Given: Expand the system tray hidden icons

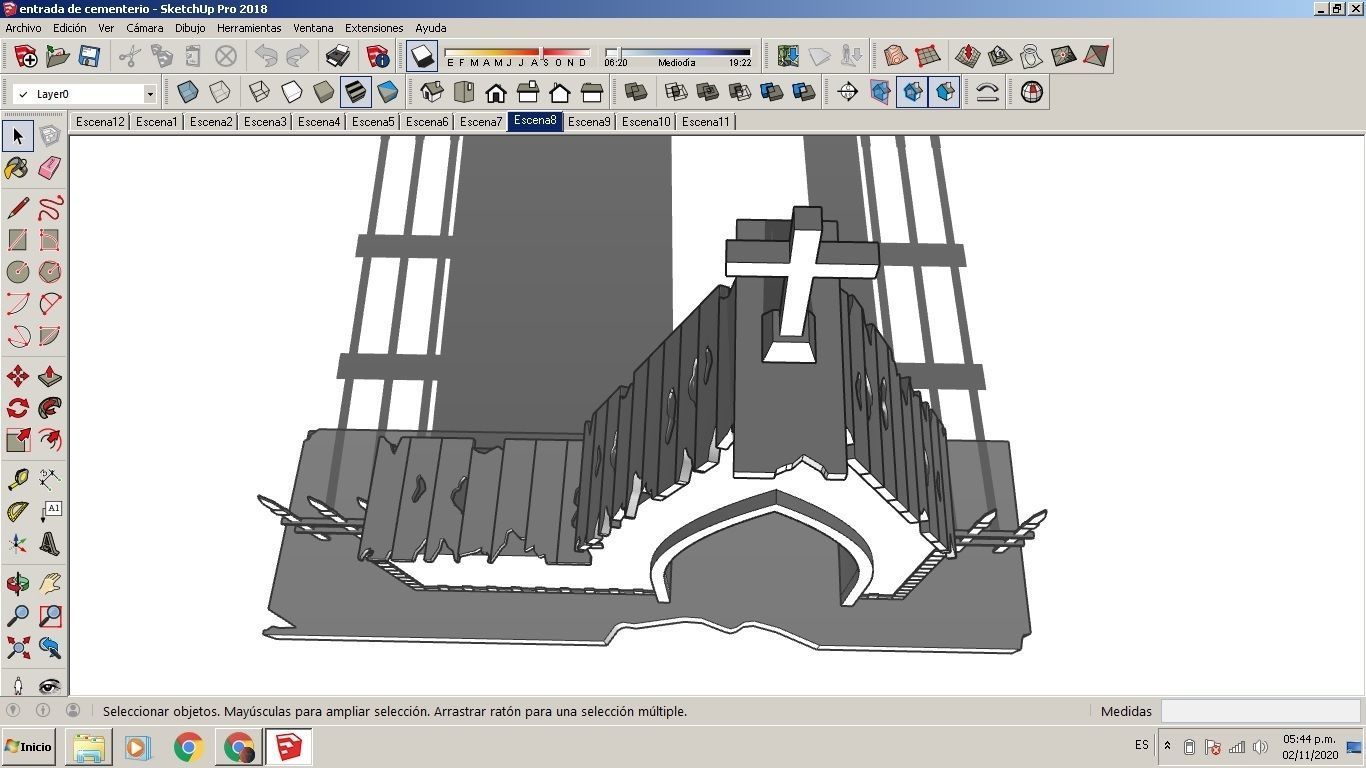Looking at the screenshot, I should (1167, 746).
